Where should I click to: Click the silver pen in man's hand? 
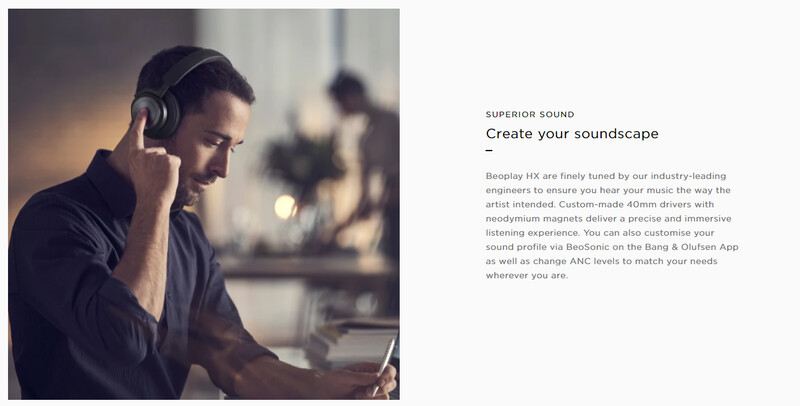click(x=383, y=366)
